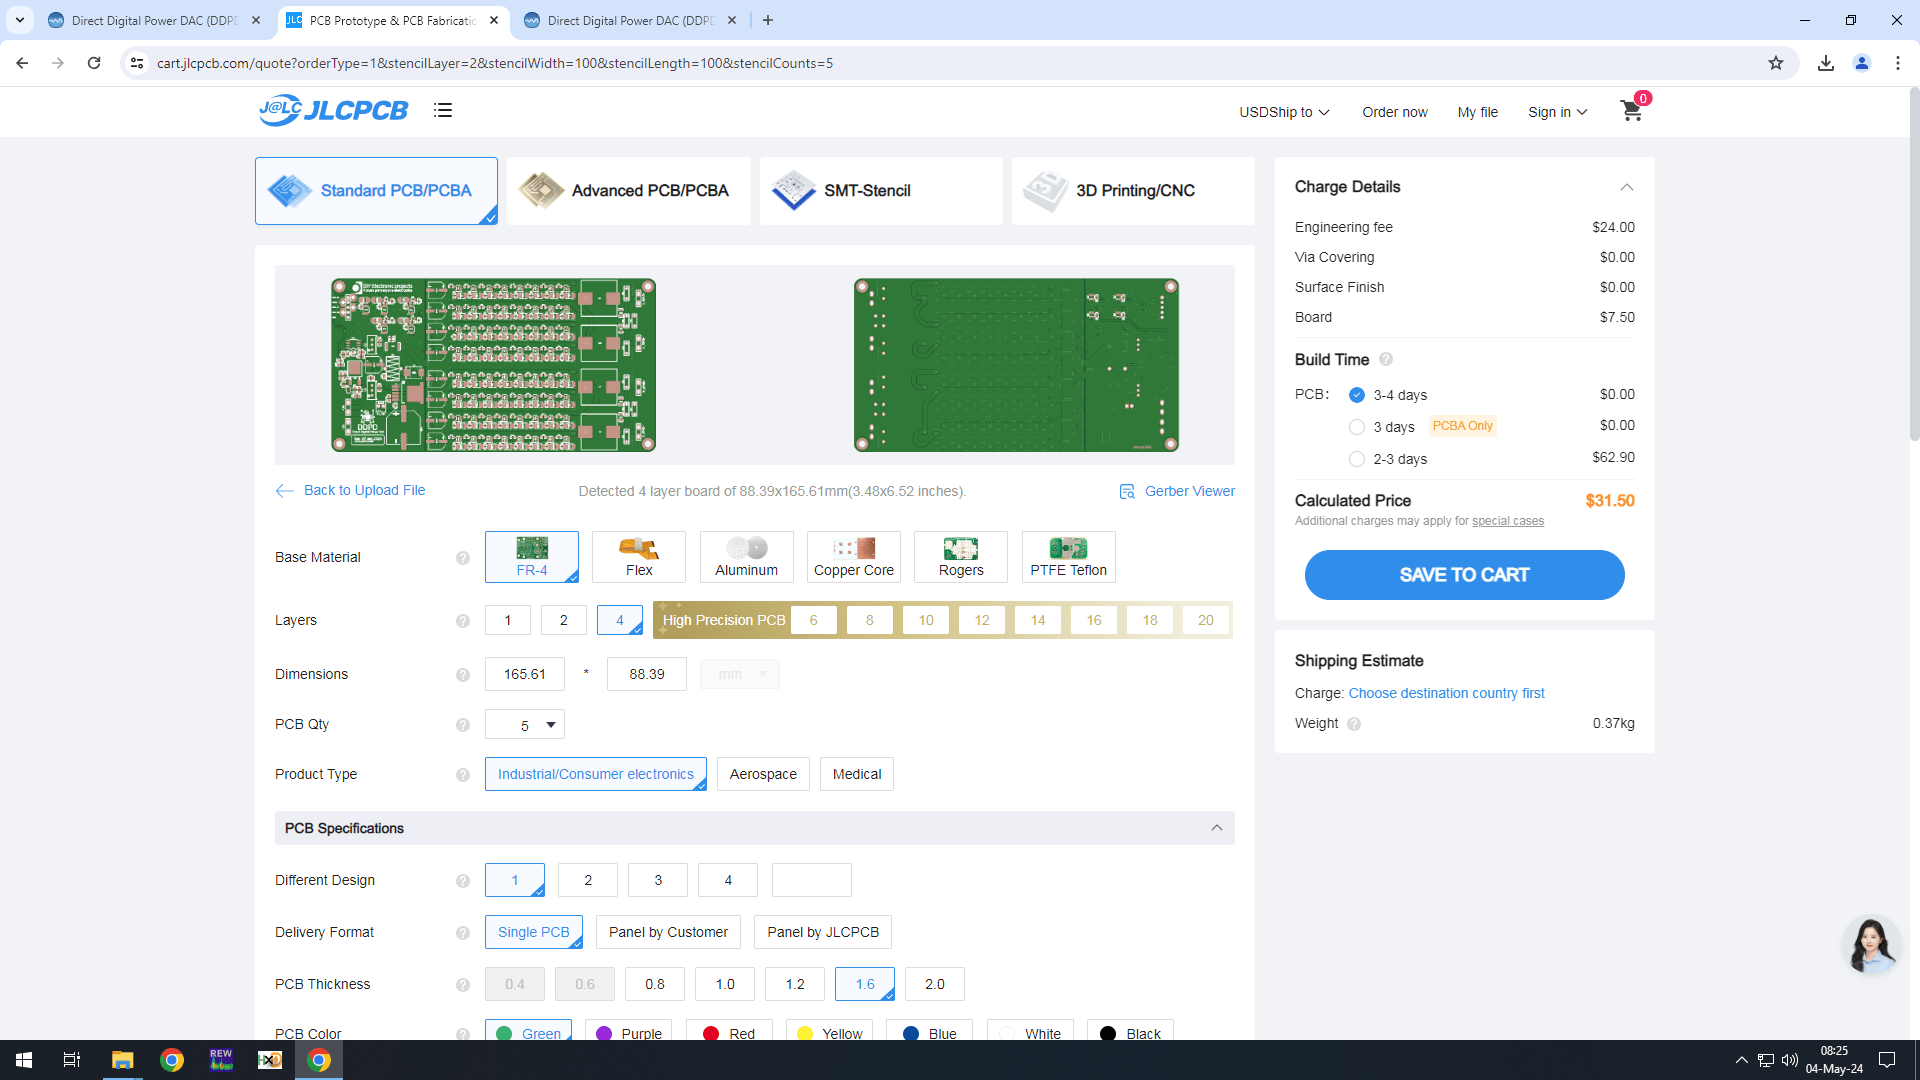
Task: Set PCB thickness to 1.2
Action: 795,984
